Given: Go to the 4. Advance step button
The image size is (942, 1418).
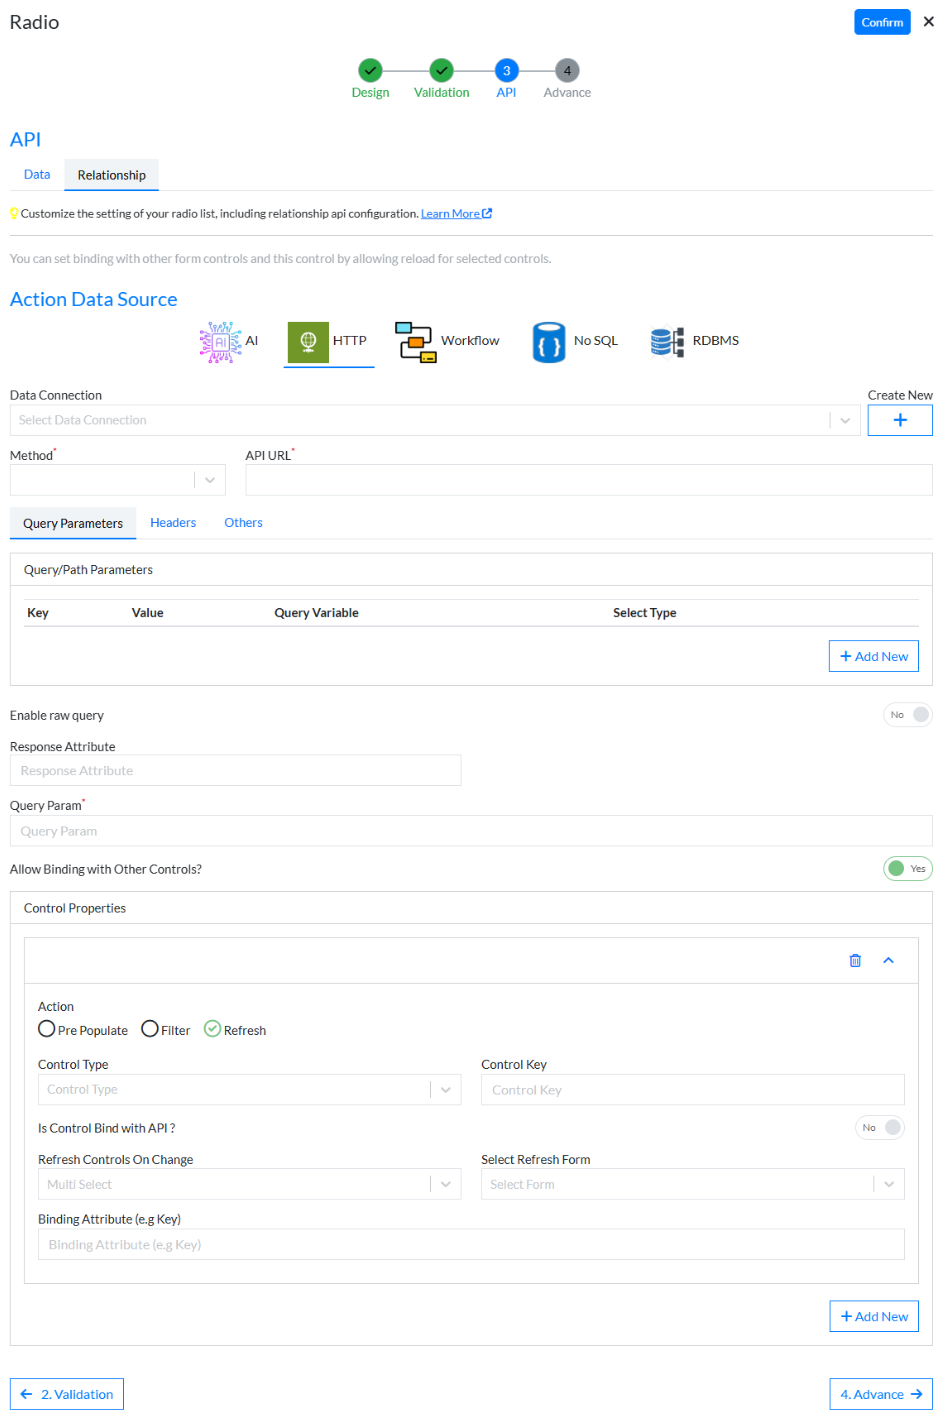Looking at the screenshot, I should click(880, 1394).
